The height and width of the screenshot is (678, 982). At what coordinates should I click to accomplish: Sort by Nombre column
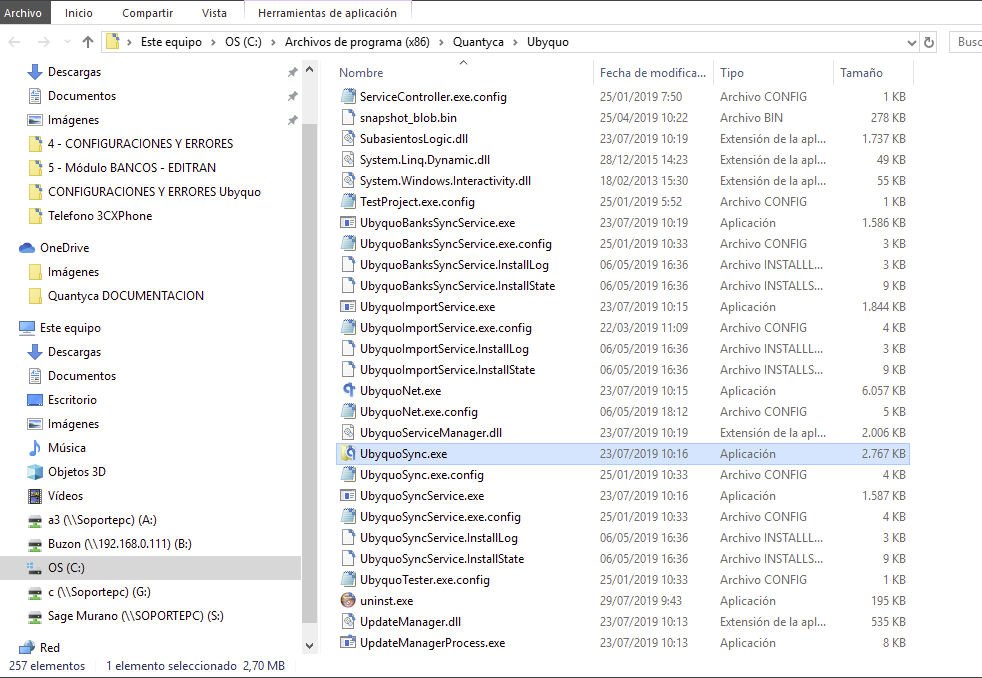click(x=463, y=73)
